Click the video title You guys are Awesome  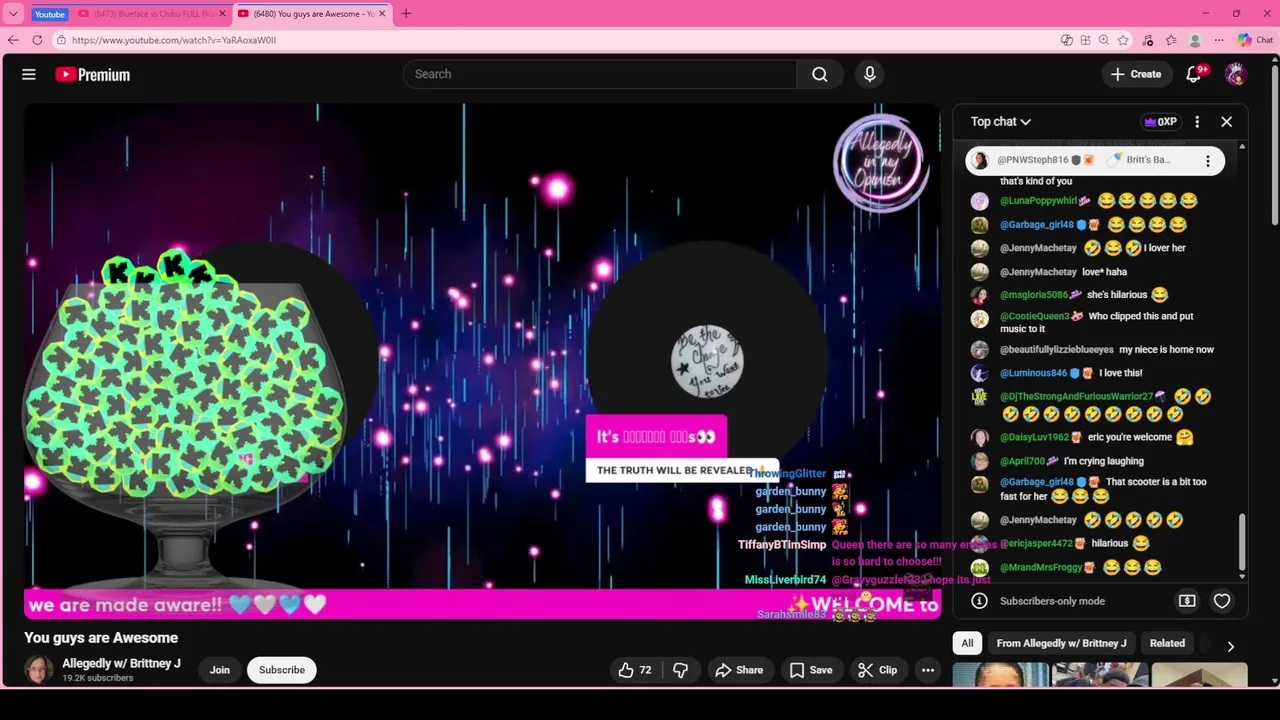101,638
